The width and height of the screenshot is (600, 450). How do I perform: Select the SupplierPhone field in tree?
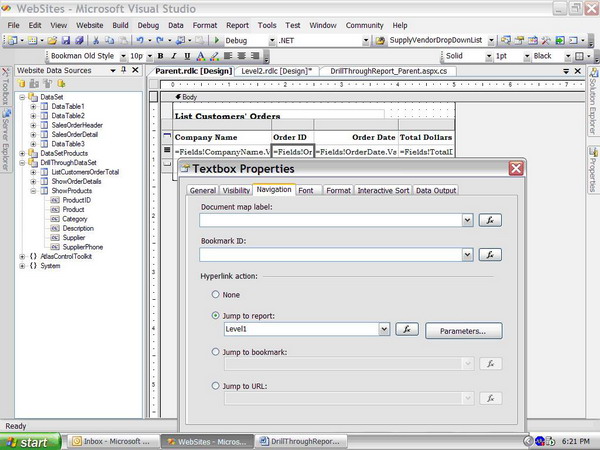(83, 247)
